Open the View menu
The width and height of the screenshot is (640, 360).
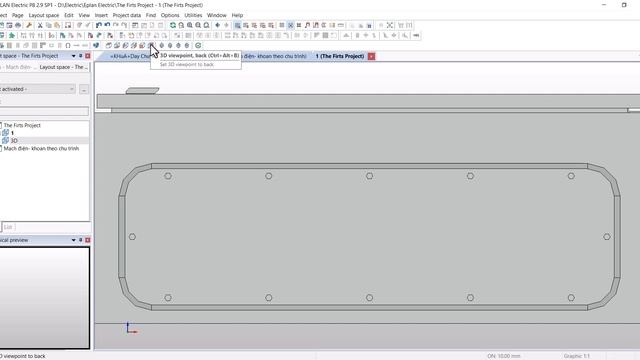click(84, 15)
